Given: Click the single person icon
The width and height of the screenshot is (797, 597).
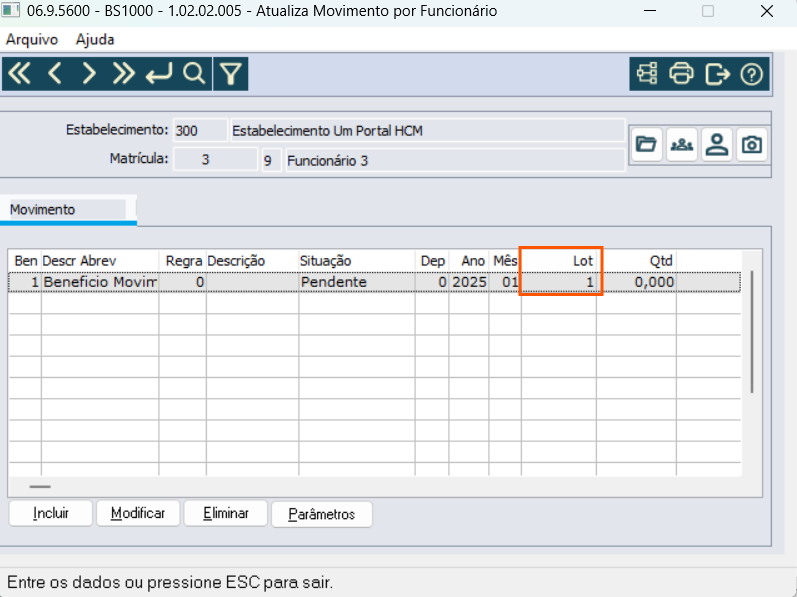Looking at the screenshot, I should click(x=717, y=145).
